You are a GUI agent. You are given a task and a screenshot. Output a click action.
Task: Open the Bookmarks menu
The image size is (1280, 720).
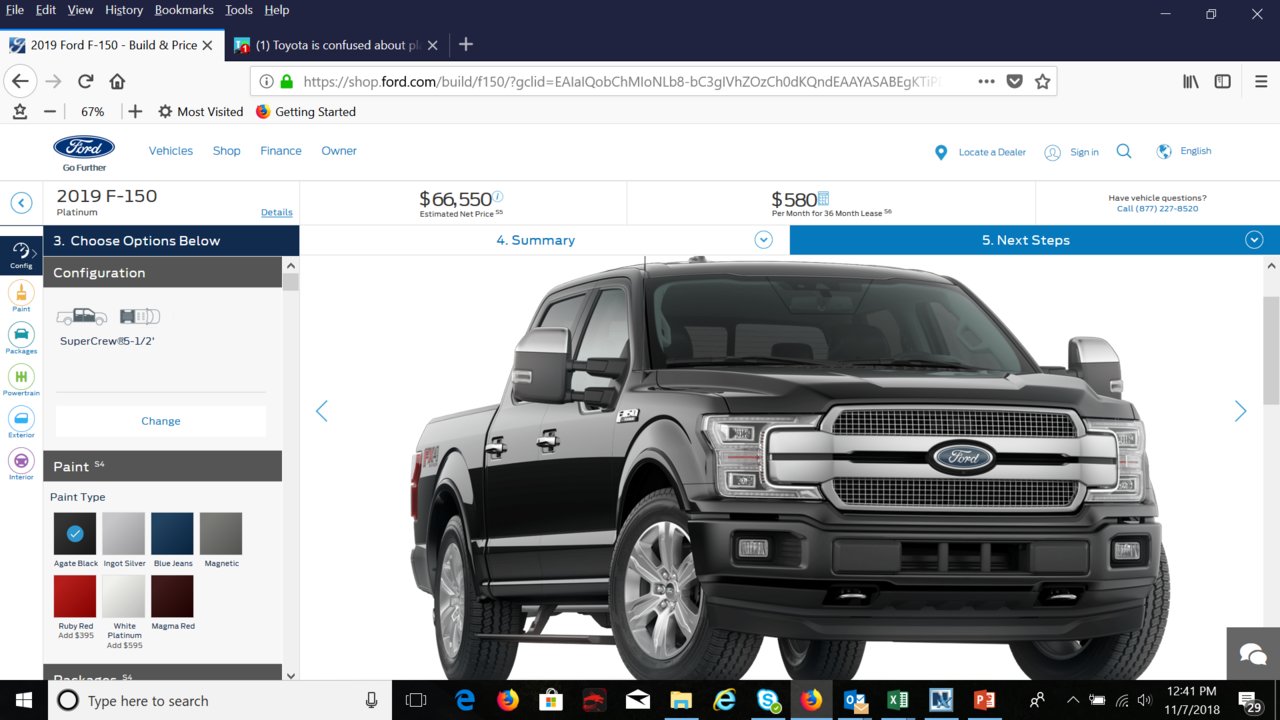coord(184,10)
